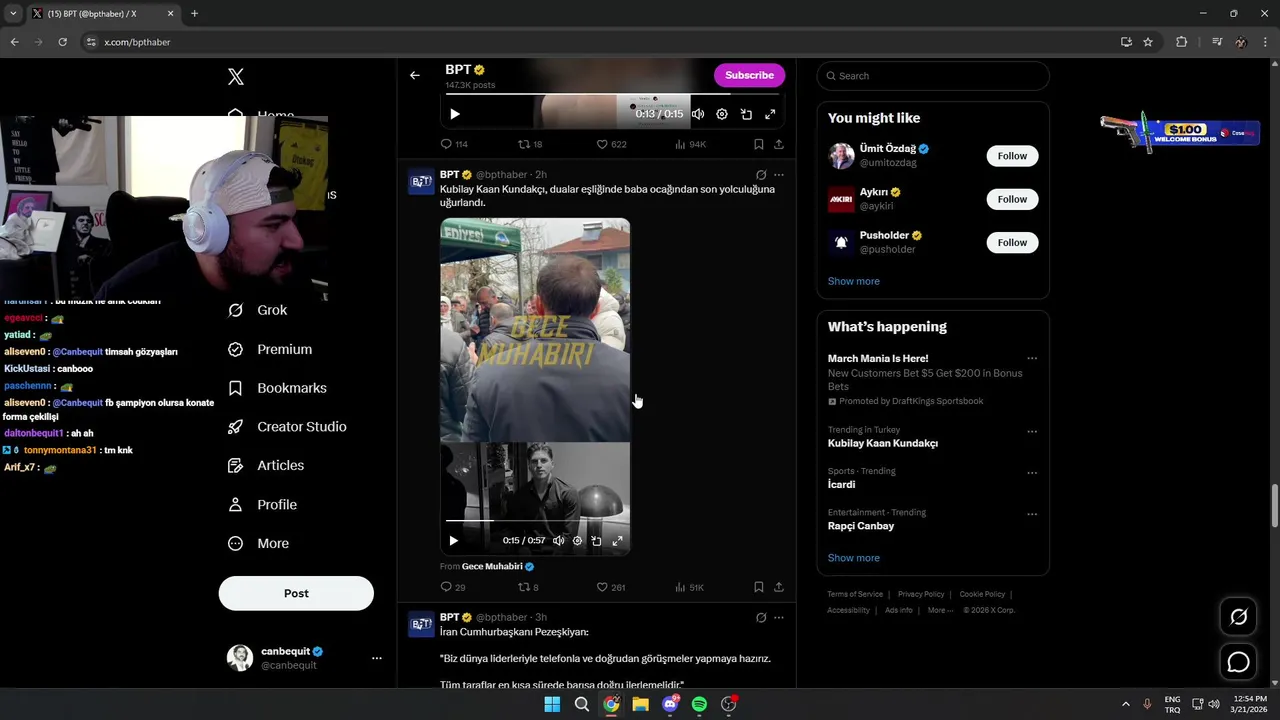This screenshot has height=720, width=1280.
Task: Open Premium in the sidebar
Action: pos(270,349)
